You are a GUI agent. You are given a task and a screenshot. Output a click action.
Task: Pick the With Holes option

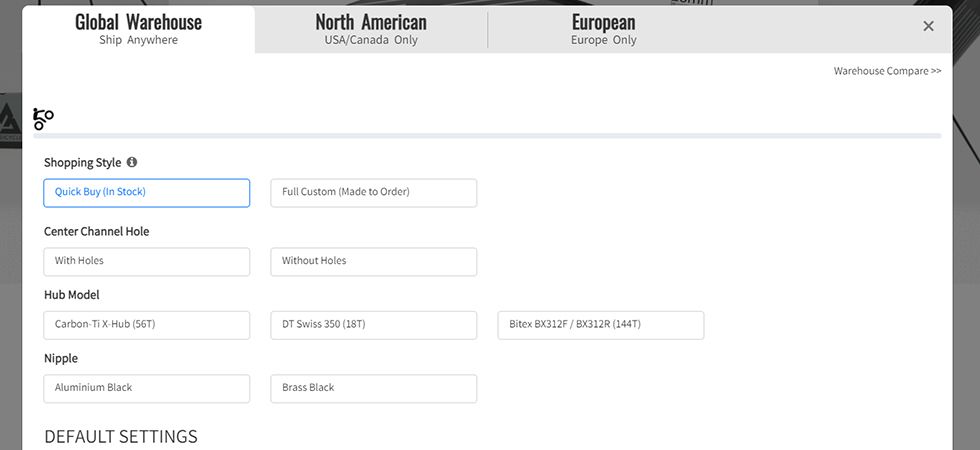click(x=147, y=262)
